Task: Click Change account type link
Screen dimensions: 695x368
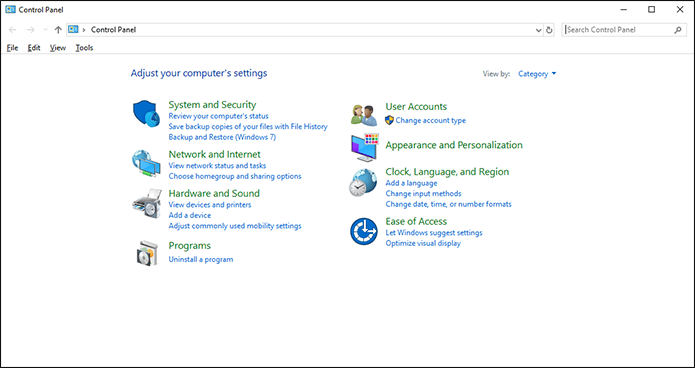Action: pos(431,120)
